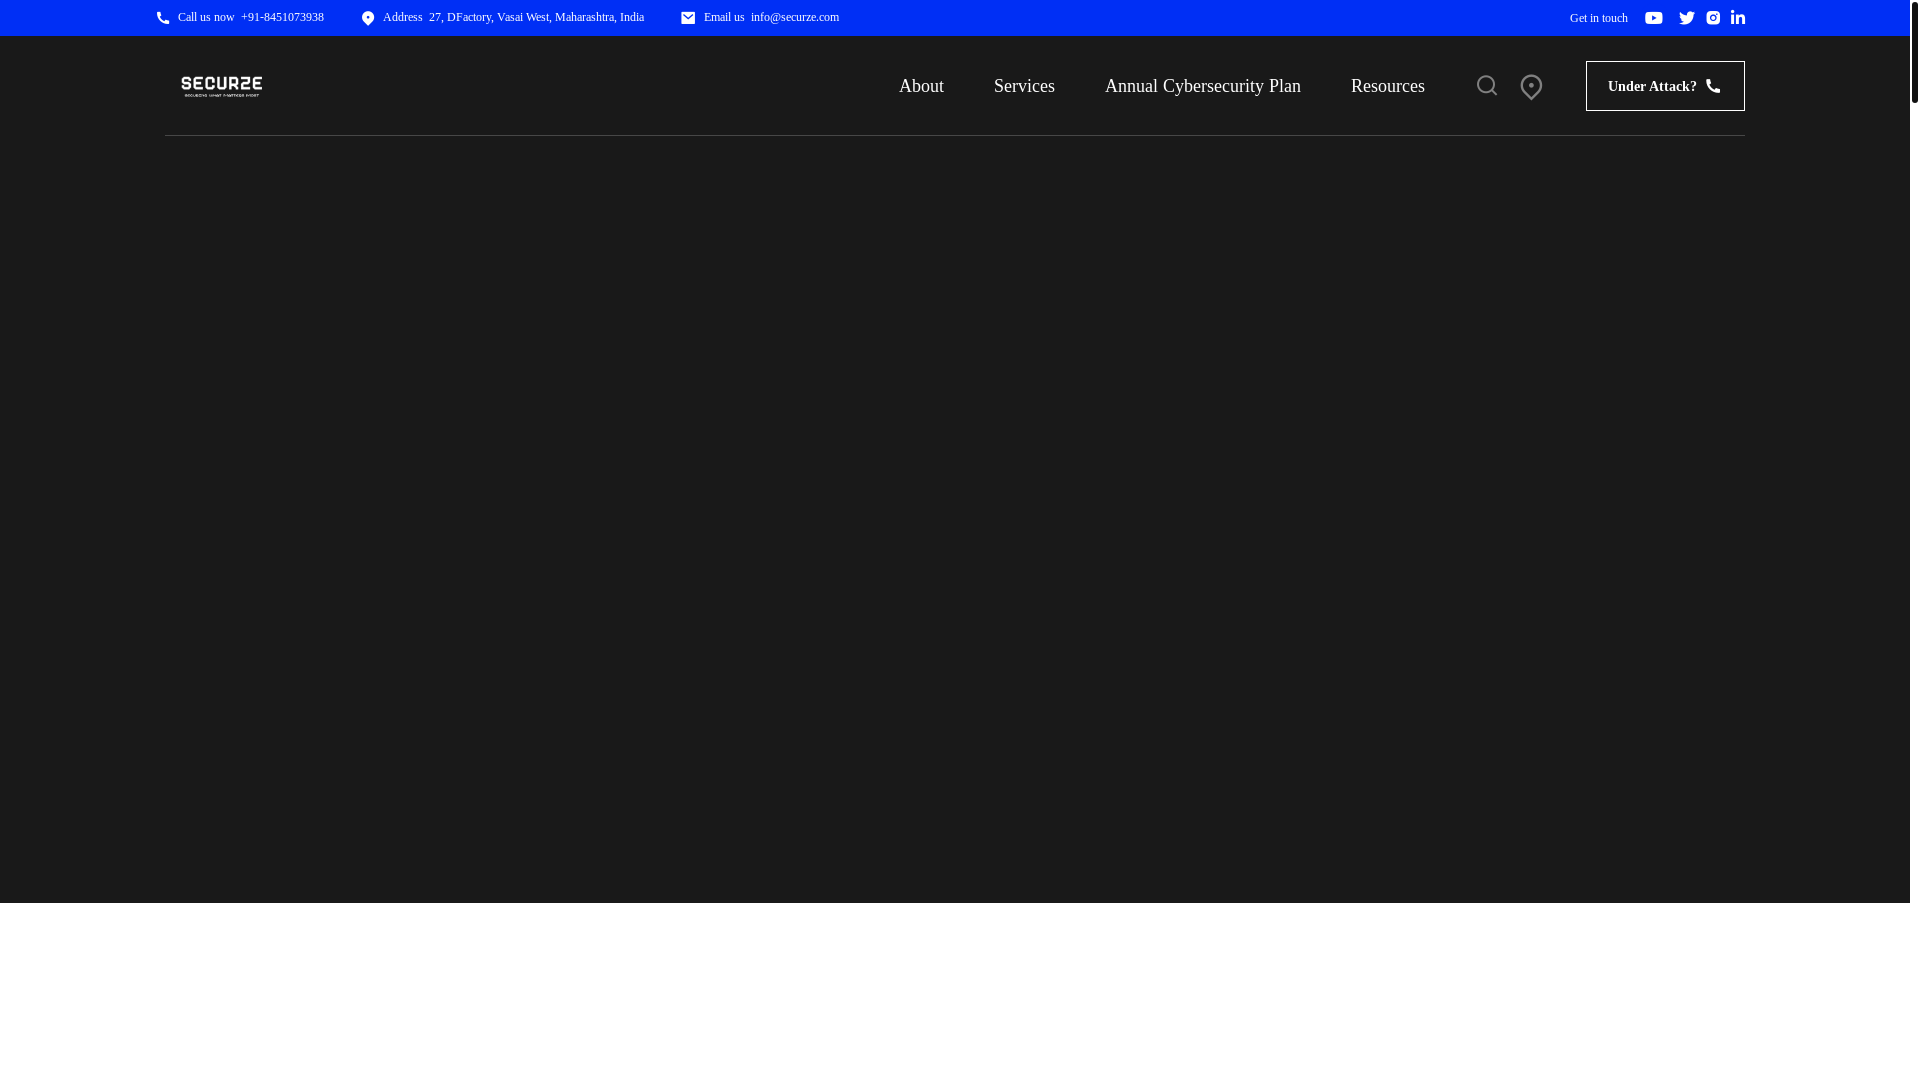Open the YouTube social icon
Viewport: 1920px width, 1080px height.
[x=1654, y=18]
